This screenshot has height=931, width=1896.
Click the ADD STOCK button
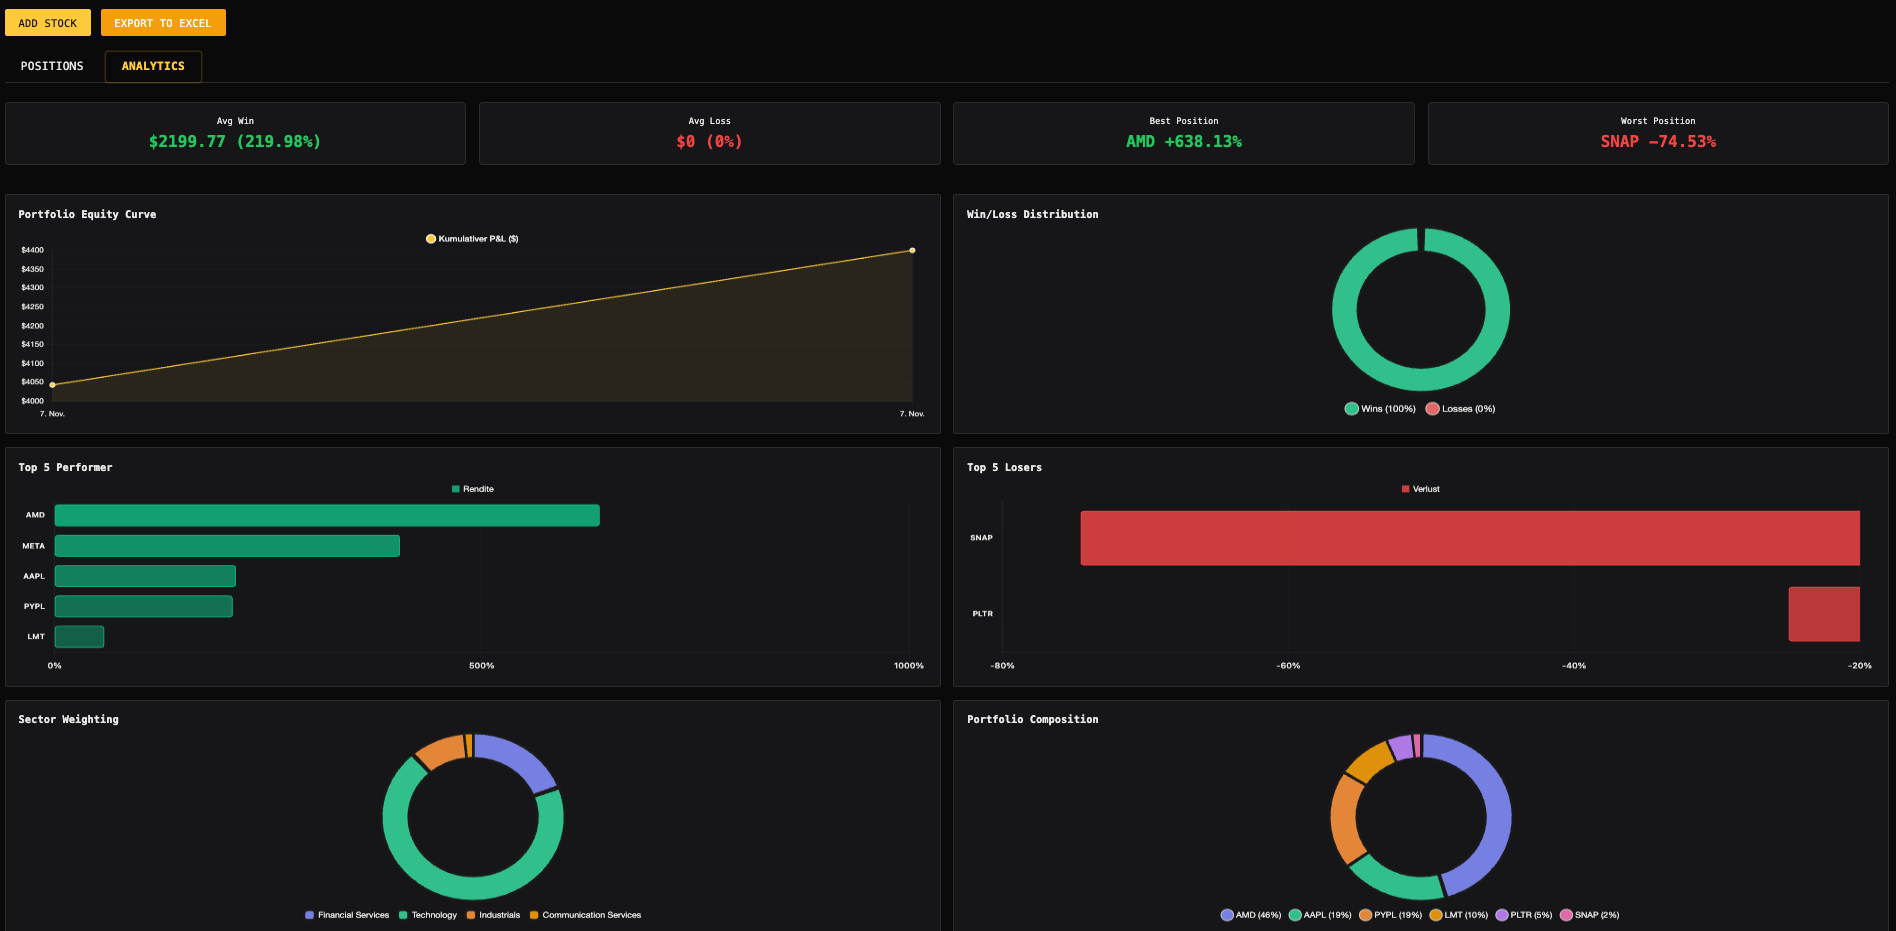tap(47, 22)
